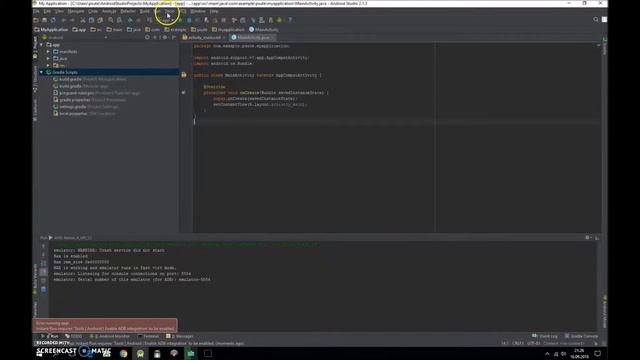Open the Event Log tab

[545, 336]
